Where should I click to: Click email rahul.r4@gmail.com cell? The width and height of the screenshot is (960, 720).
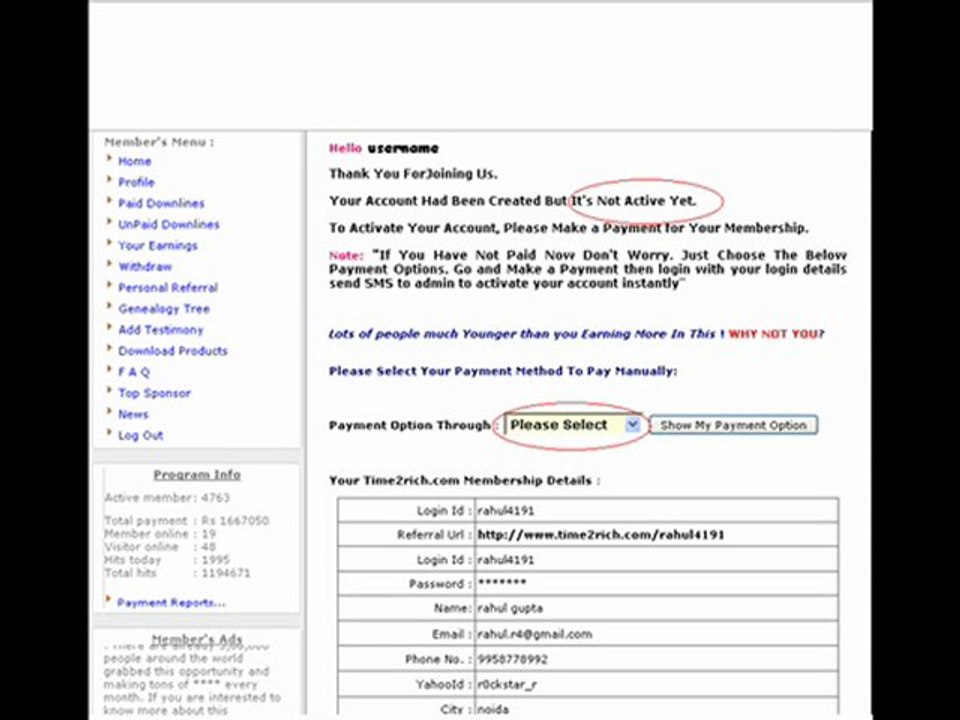point(534,634)
